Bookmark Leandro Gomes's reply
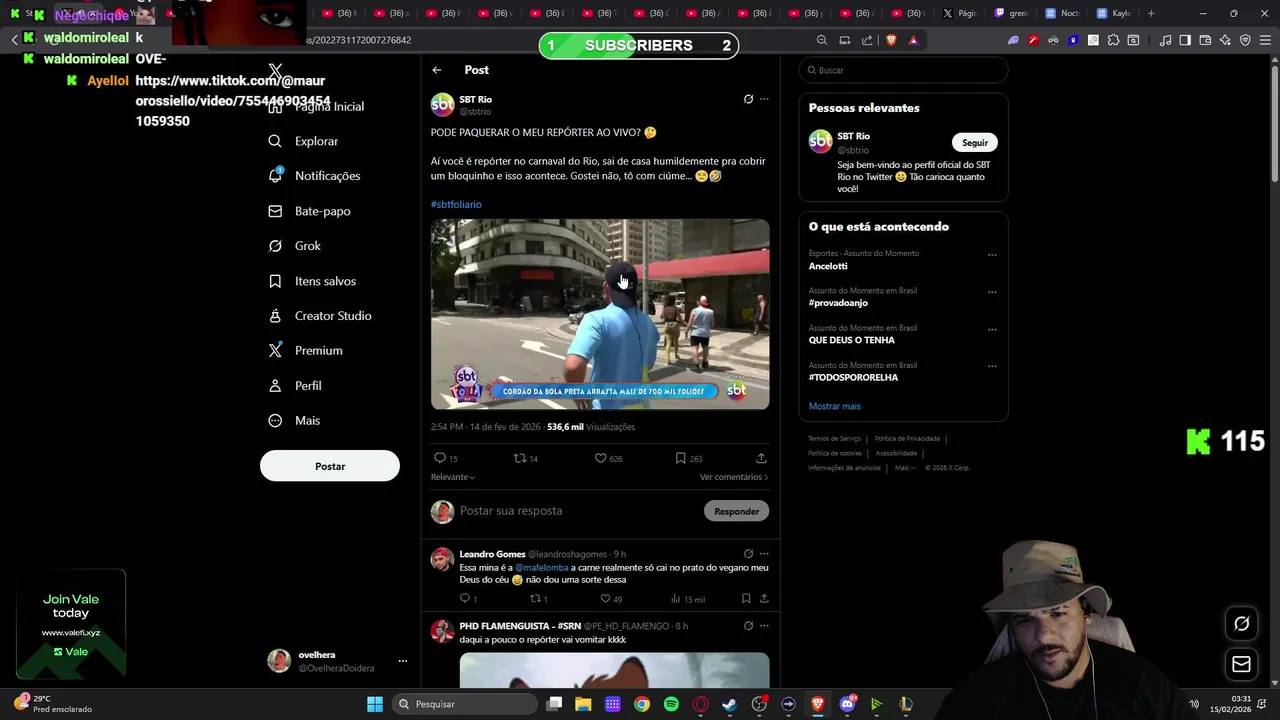Viewport: 1280px width, 720px height. pyautogui.click(x=746, y=599)
